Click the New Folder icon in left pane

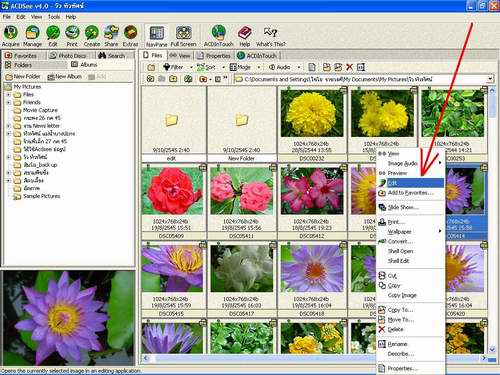(9, 77)
